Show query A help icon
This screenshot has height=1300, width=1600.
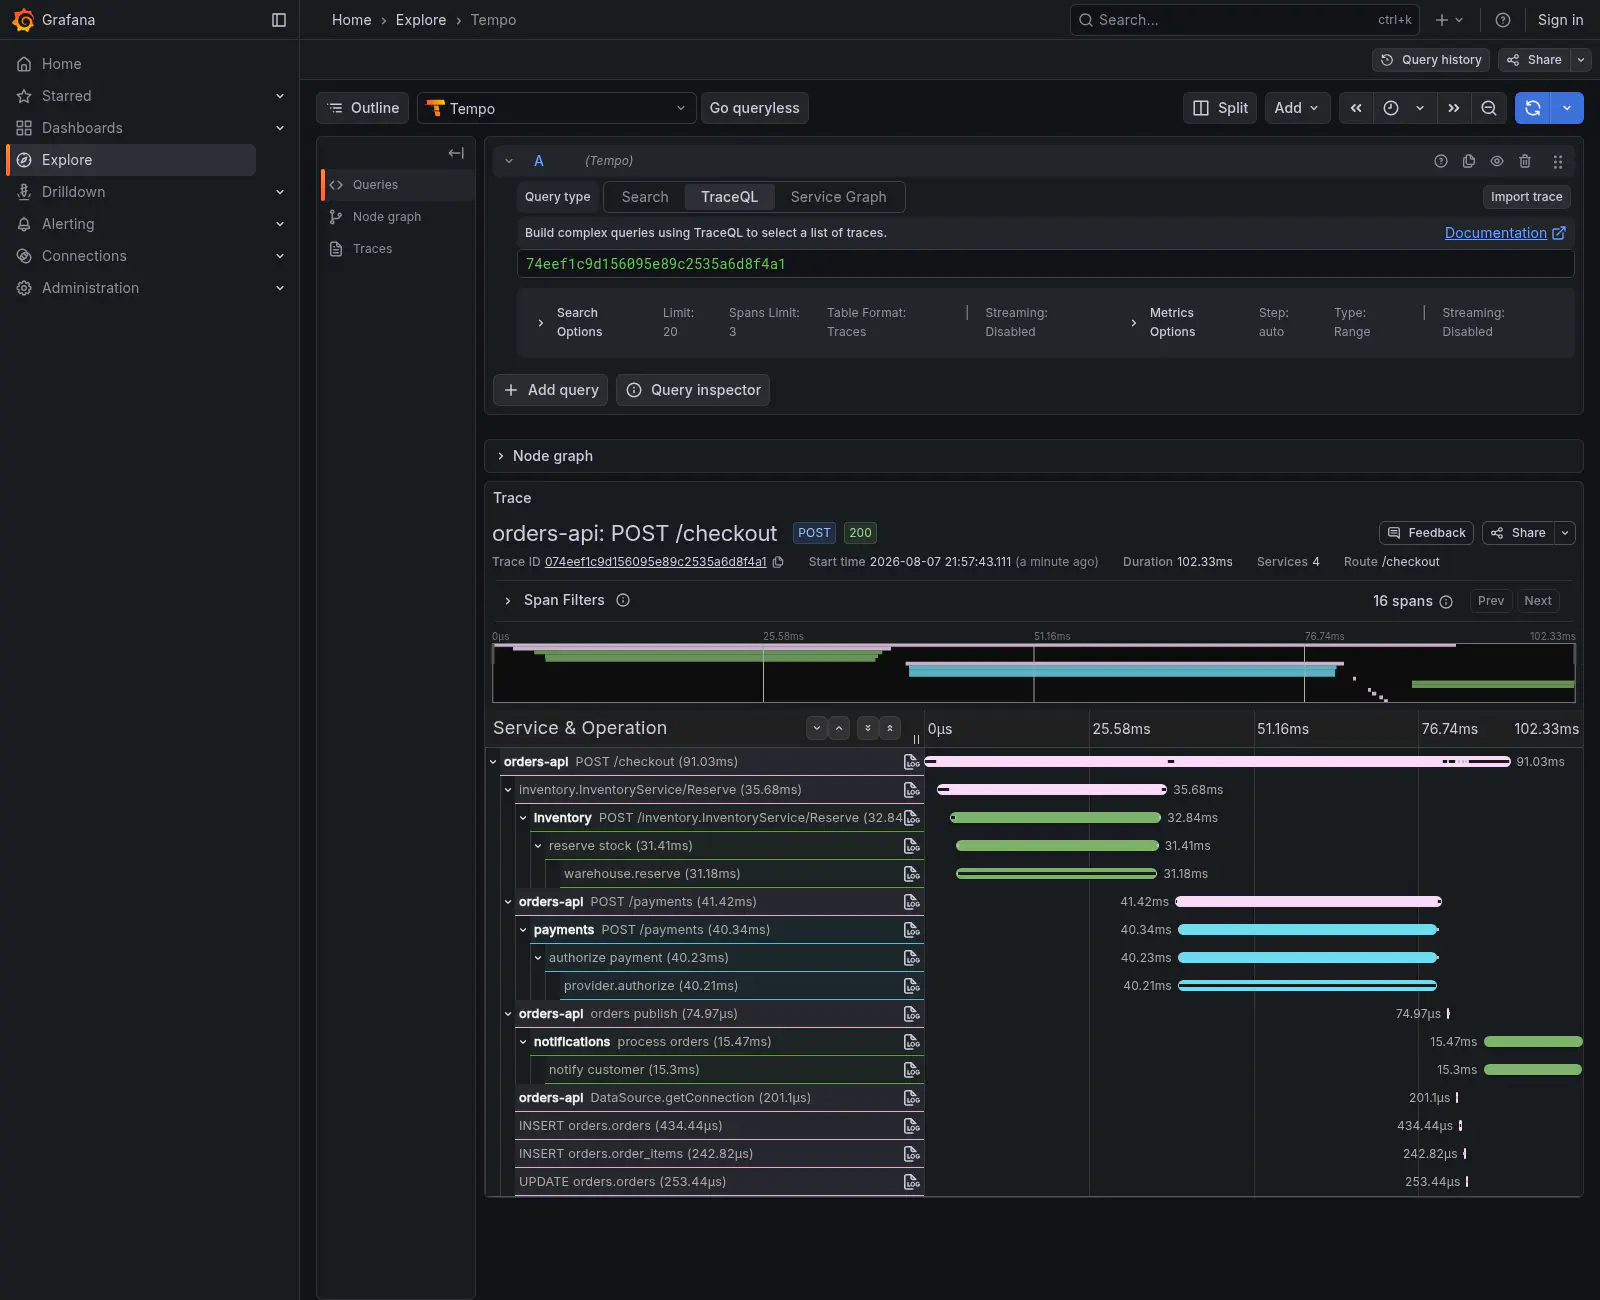pos(1441,161)
